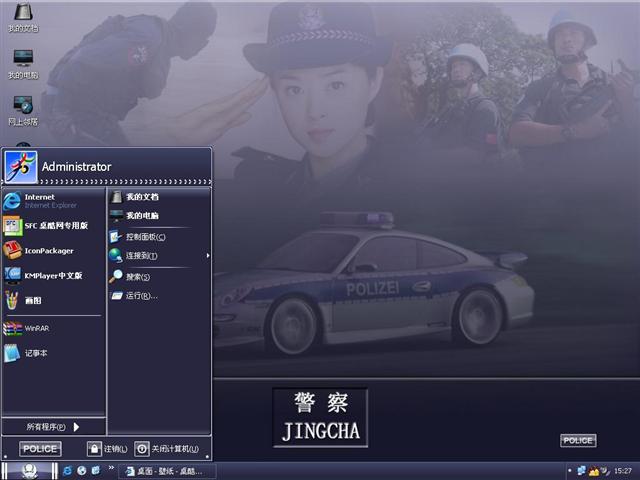This screenshot has width=640, height=480.
Task: Open KMPlayer中文版 from start menu
Action: click(x=53, y=276)
